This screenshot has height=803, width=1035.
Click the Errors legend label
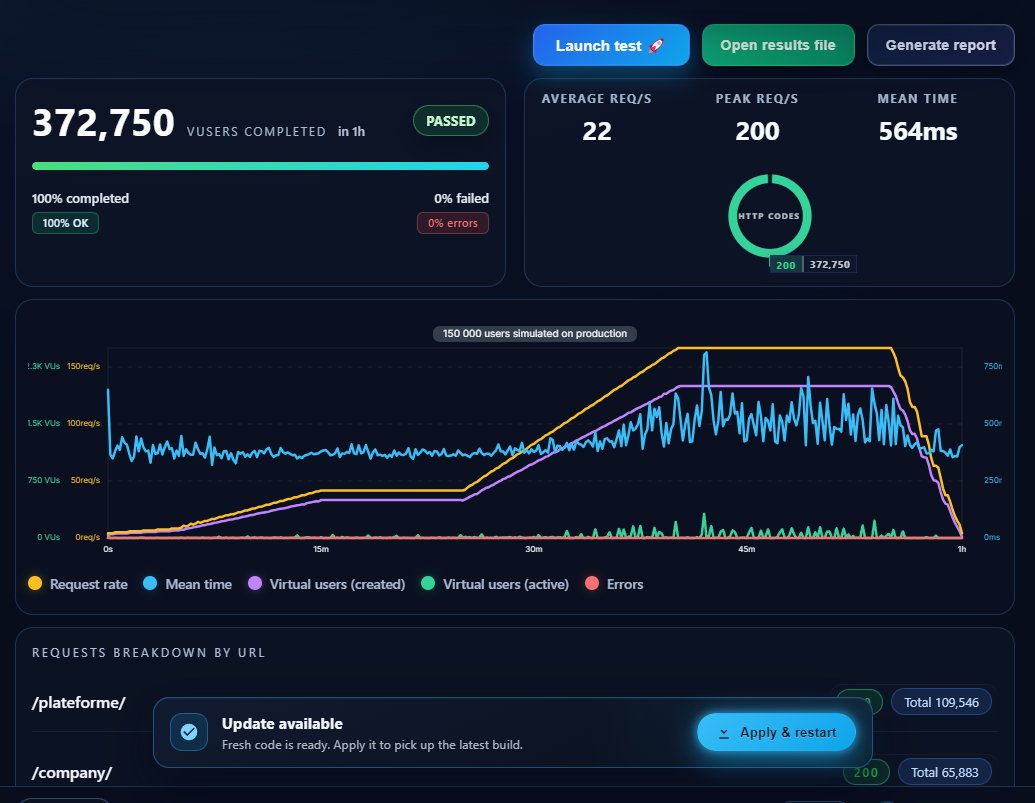click(x=625, y=584)
